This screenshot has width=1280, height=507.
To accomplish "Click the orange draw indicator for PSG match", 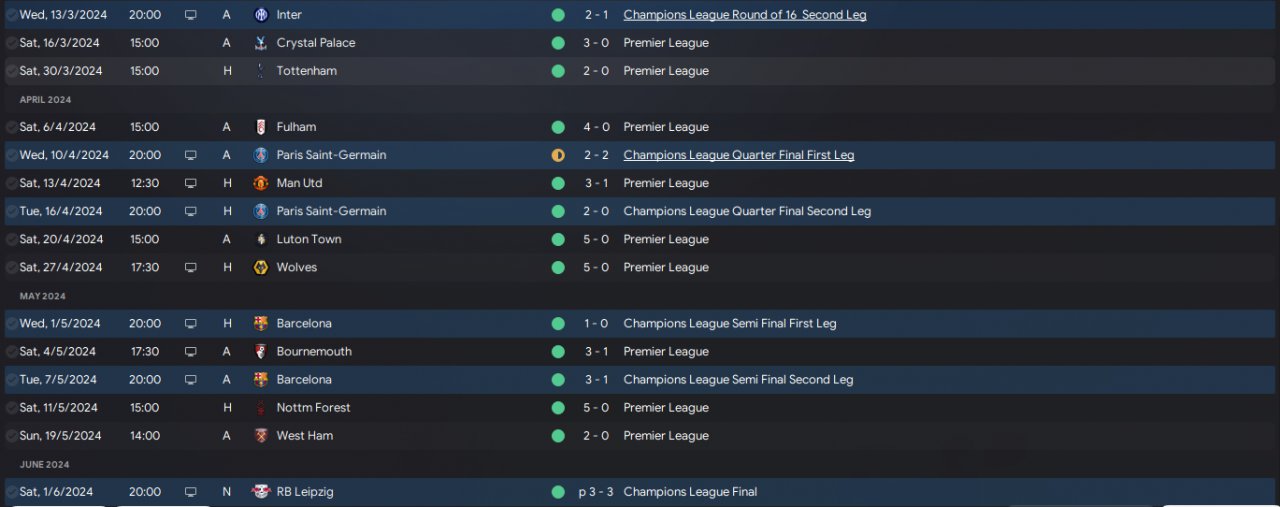I will 558,155.
